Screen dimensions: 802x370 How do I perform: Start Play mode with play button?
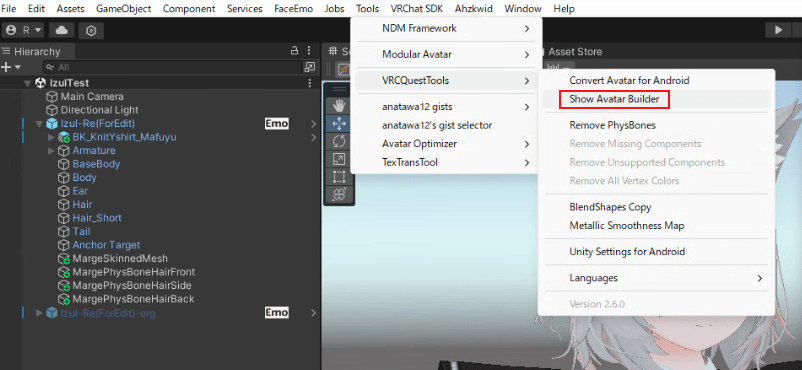(x=778, y=30)
